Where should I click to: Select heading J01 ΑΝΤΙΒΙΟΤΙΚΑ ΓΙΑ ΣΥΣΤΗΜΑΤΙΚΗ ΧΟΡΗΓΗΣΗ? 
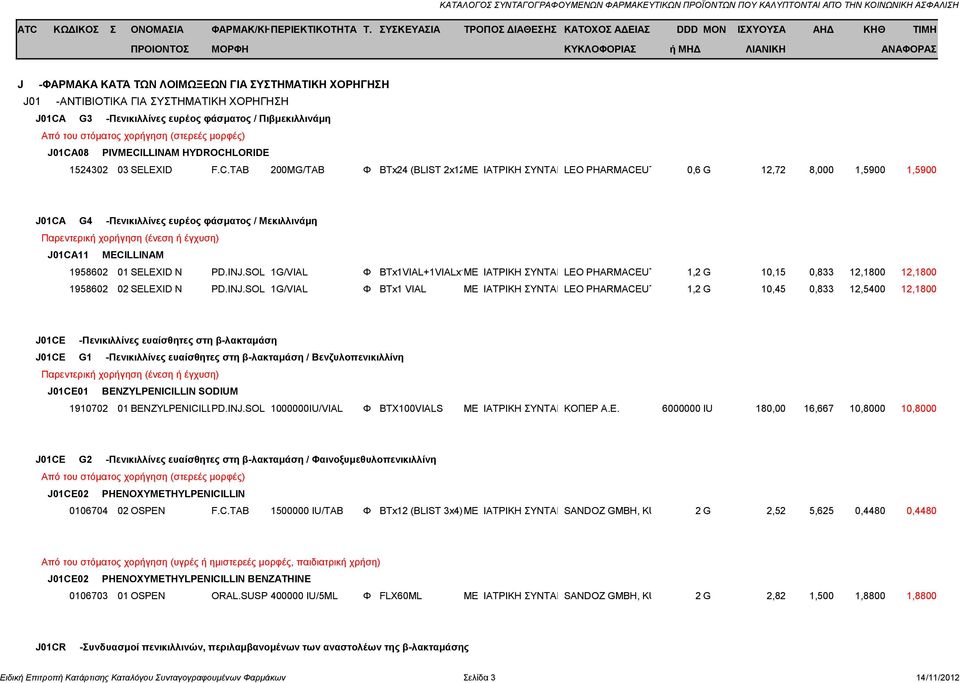click(156, 102)
